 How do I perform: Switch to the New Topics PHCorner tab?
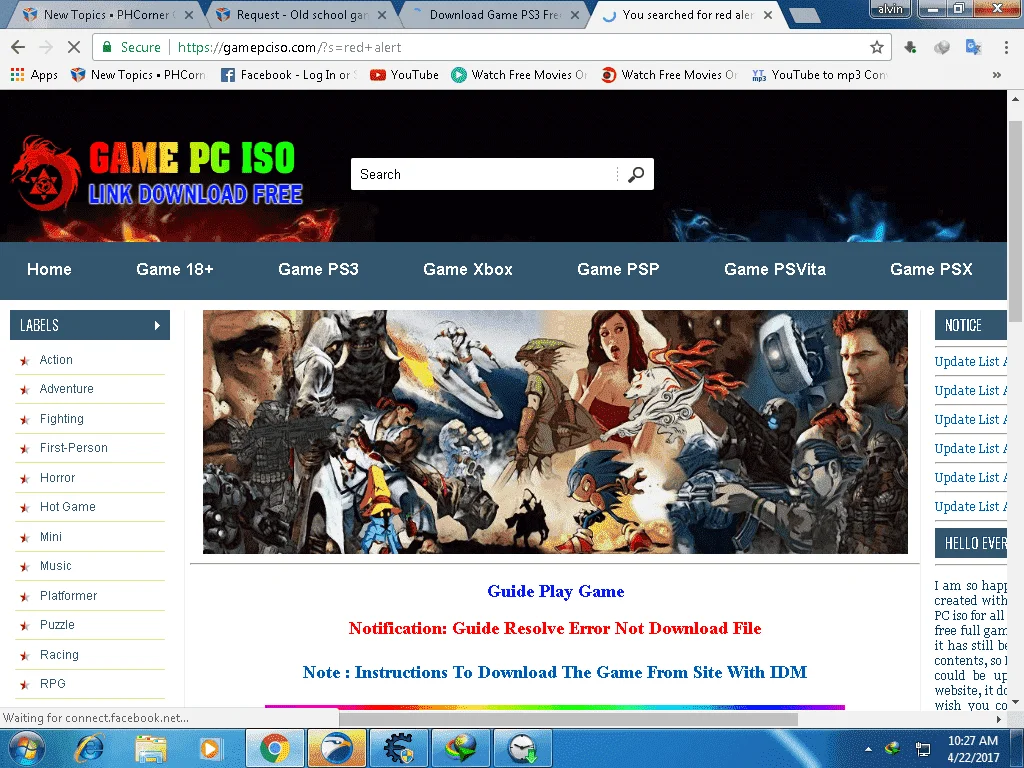click(104, 14)
